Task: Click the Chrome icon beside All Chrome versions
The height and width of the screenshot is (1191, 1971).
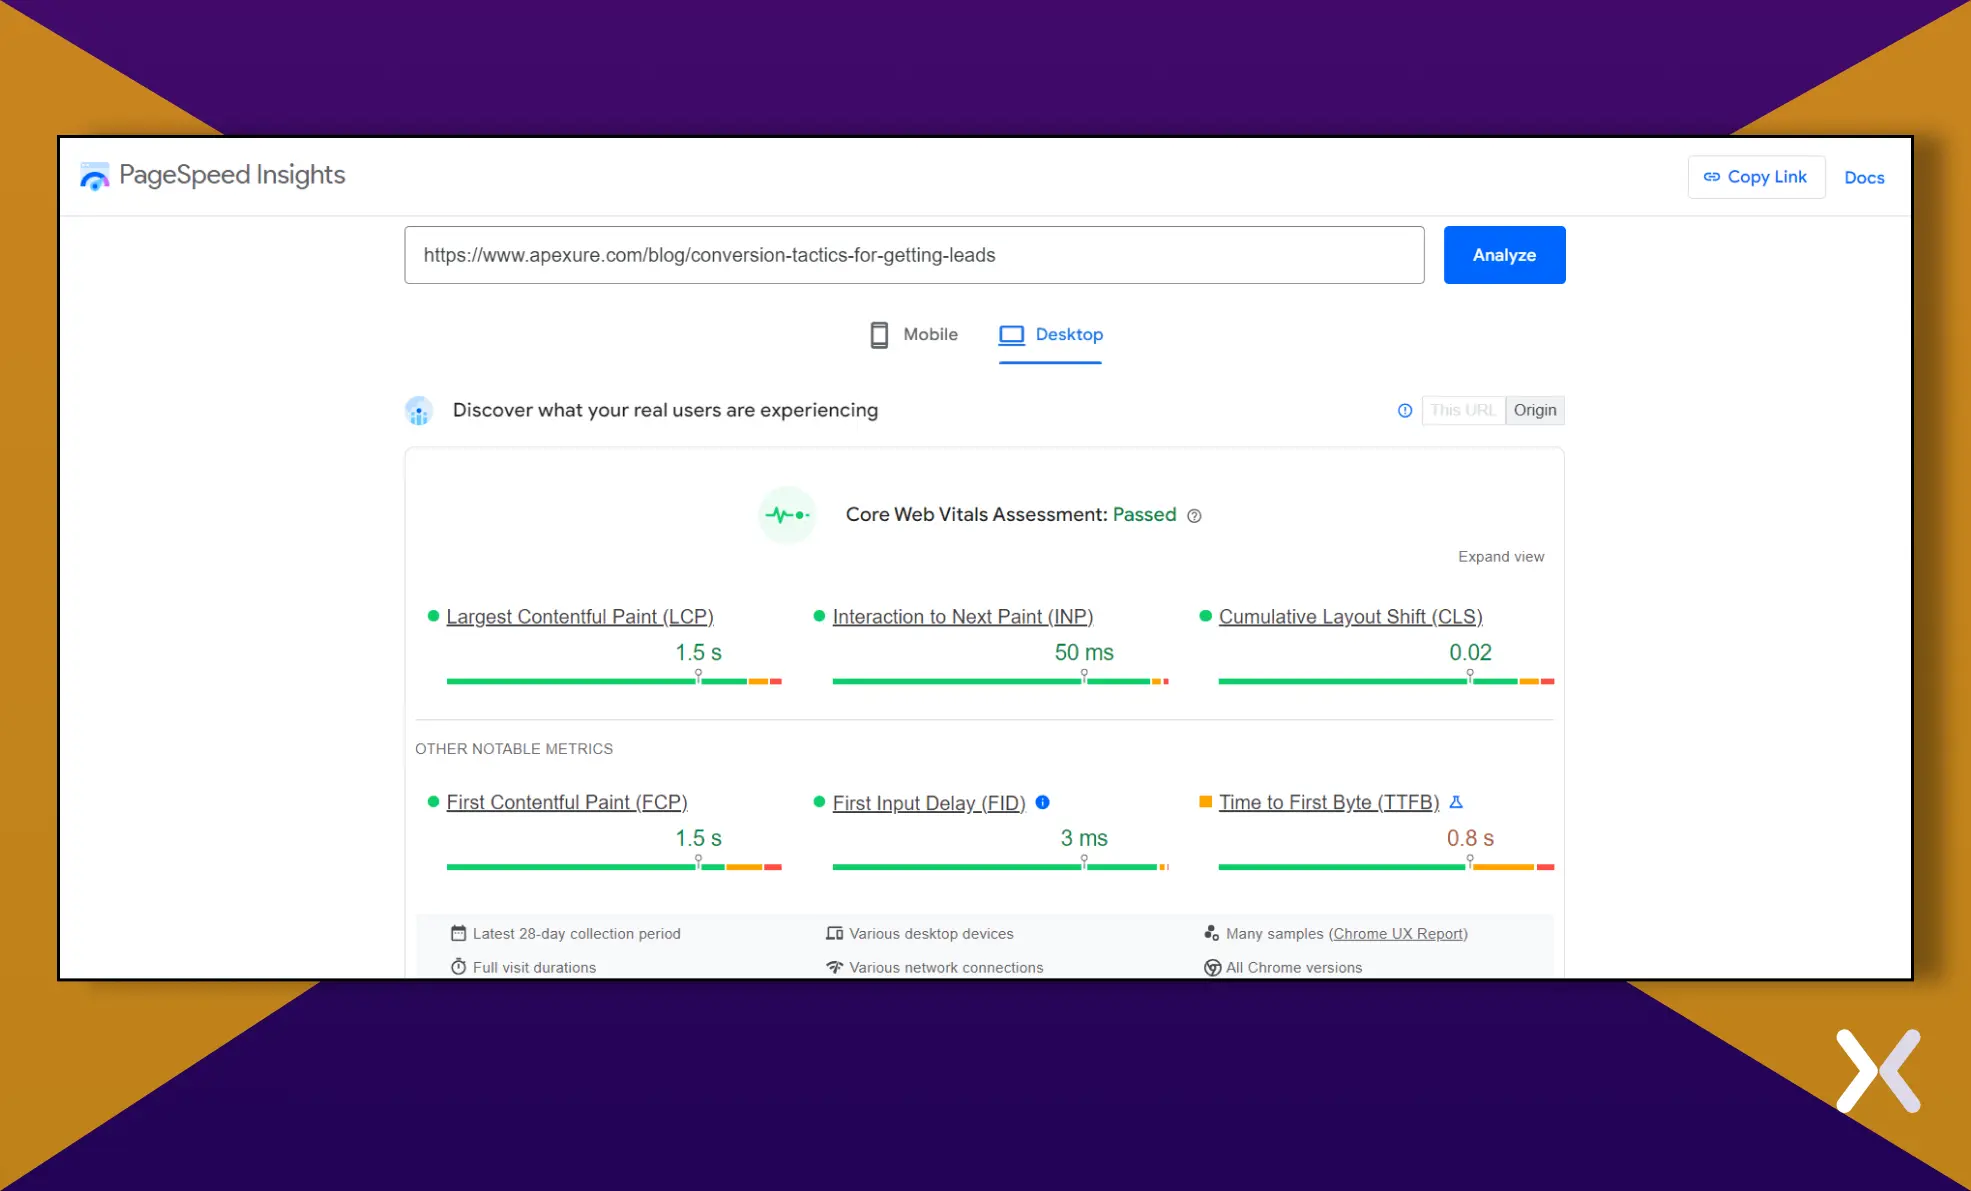Action: (x=1211, y=967)
